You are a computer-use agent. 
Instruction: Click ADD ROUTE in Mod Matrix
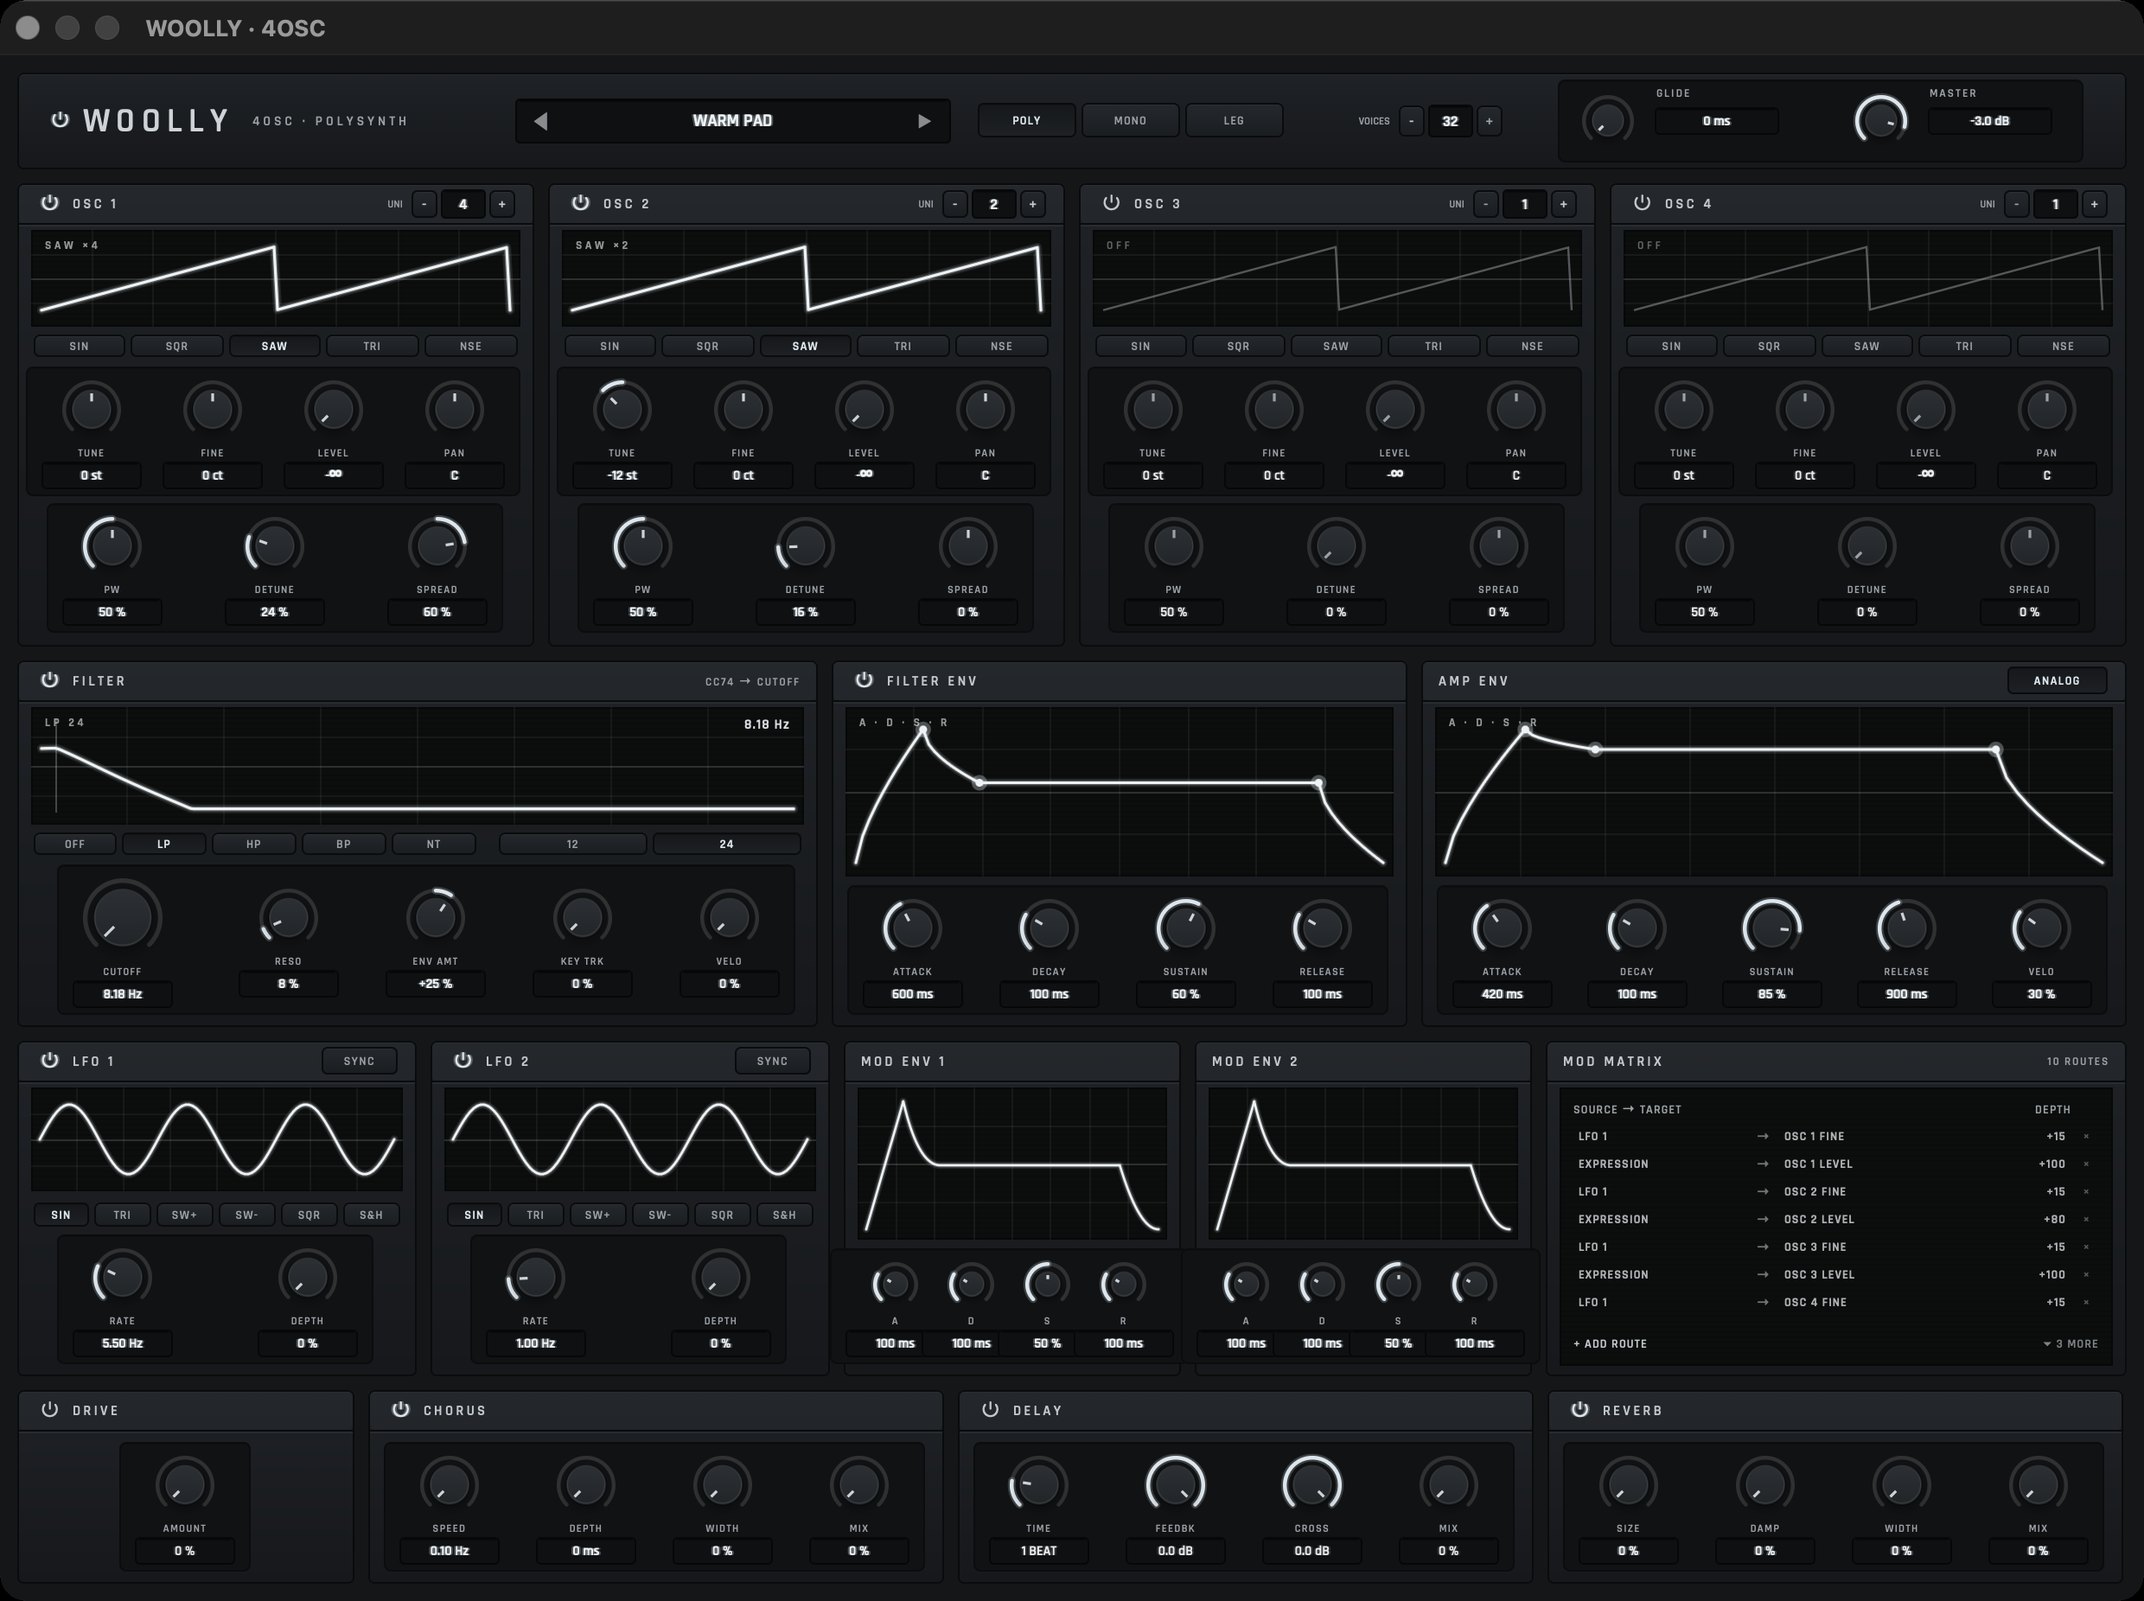1610,1344
